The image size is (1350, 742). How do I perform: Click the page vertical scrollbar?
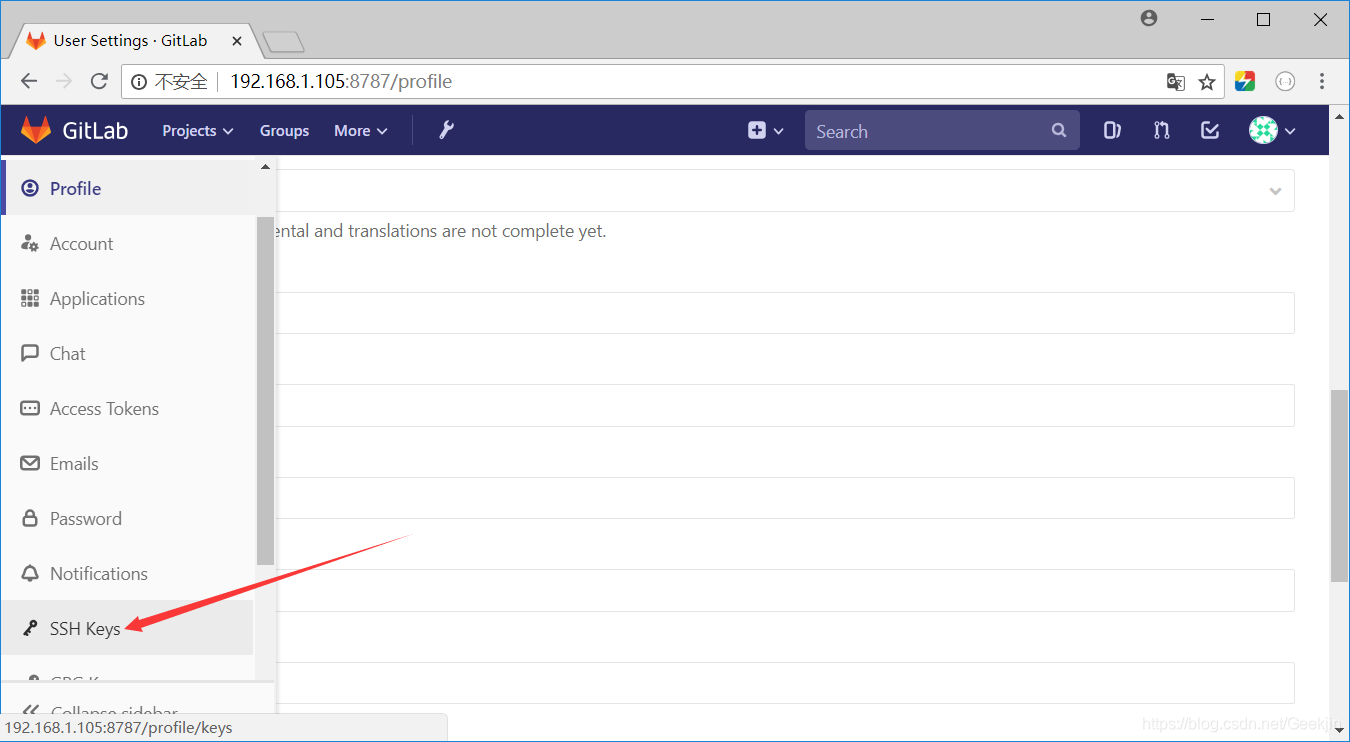(1339, 485)
